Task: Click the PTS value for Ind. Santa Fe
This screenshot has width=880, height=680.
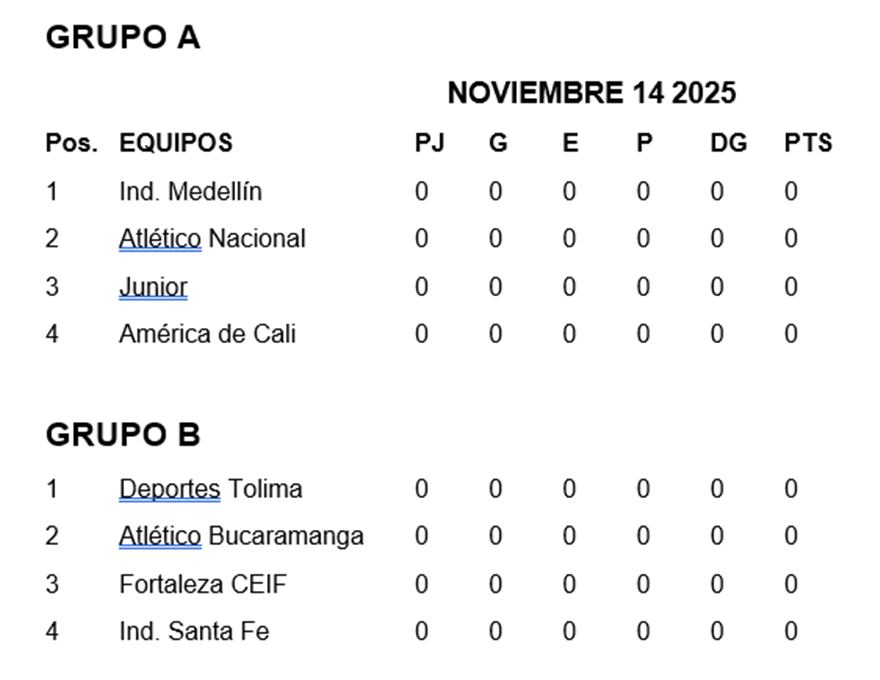Action: 791,631
